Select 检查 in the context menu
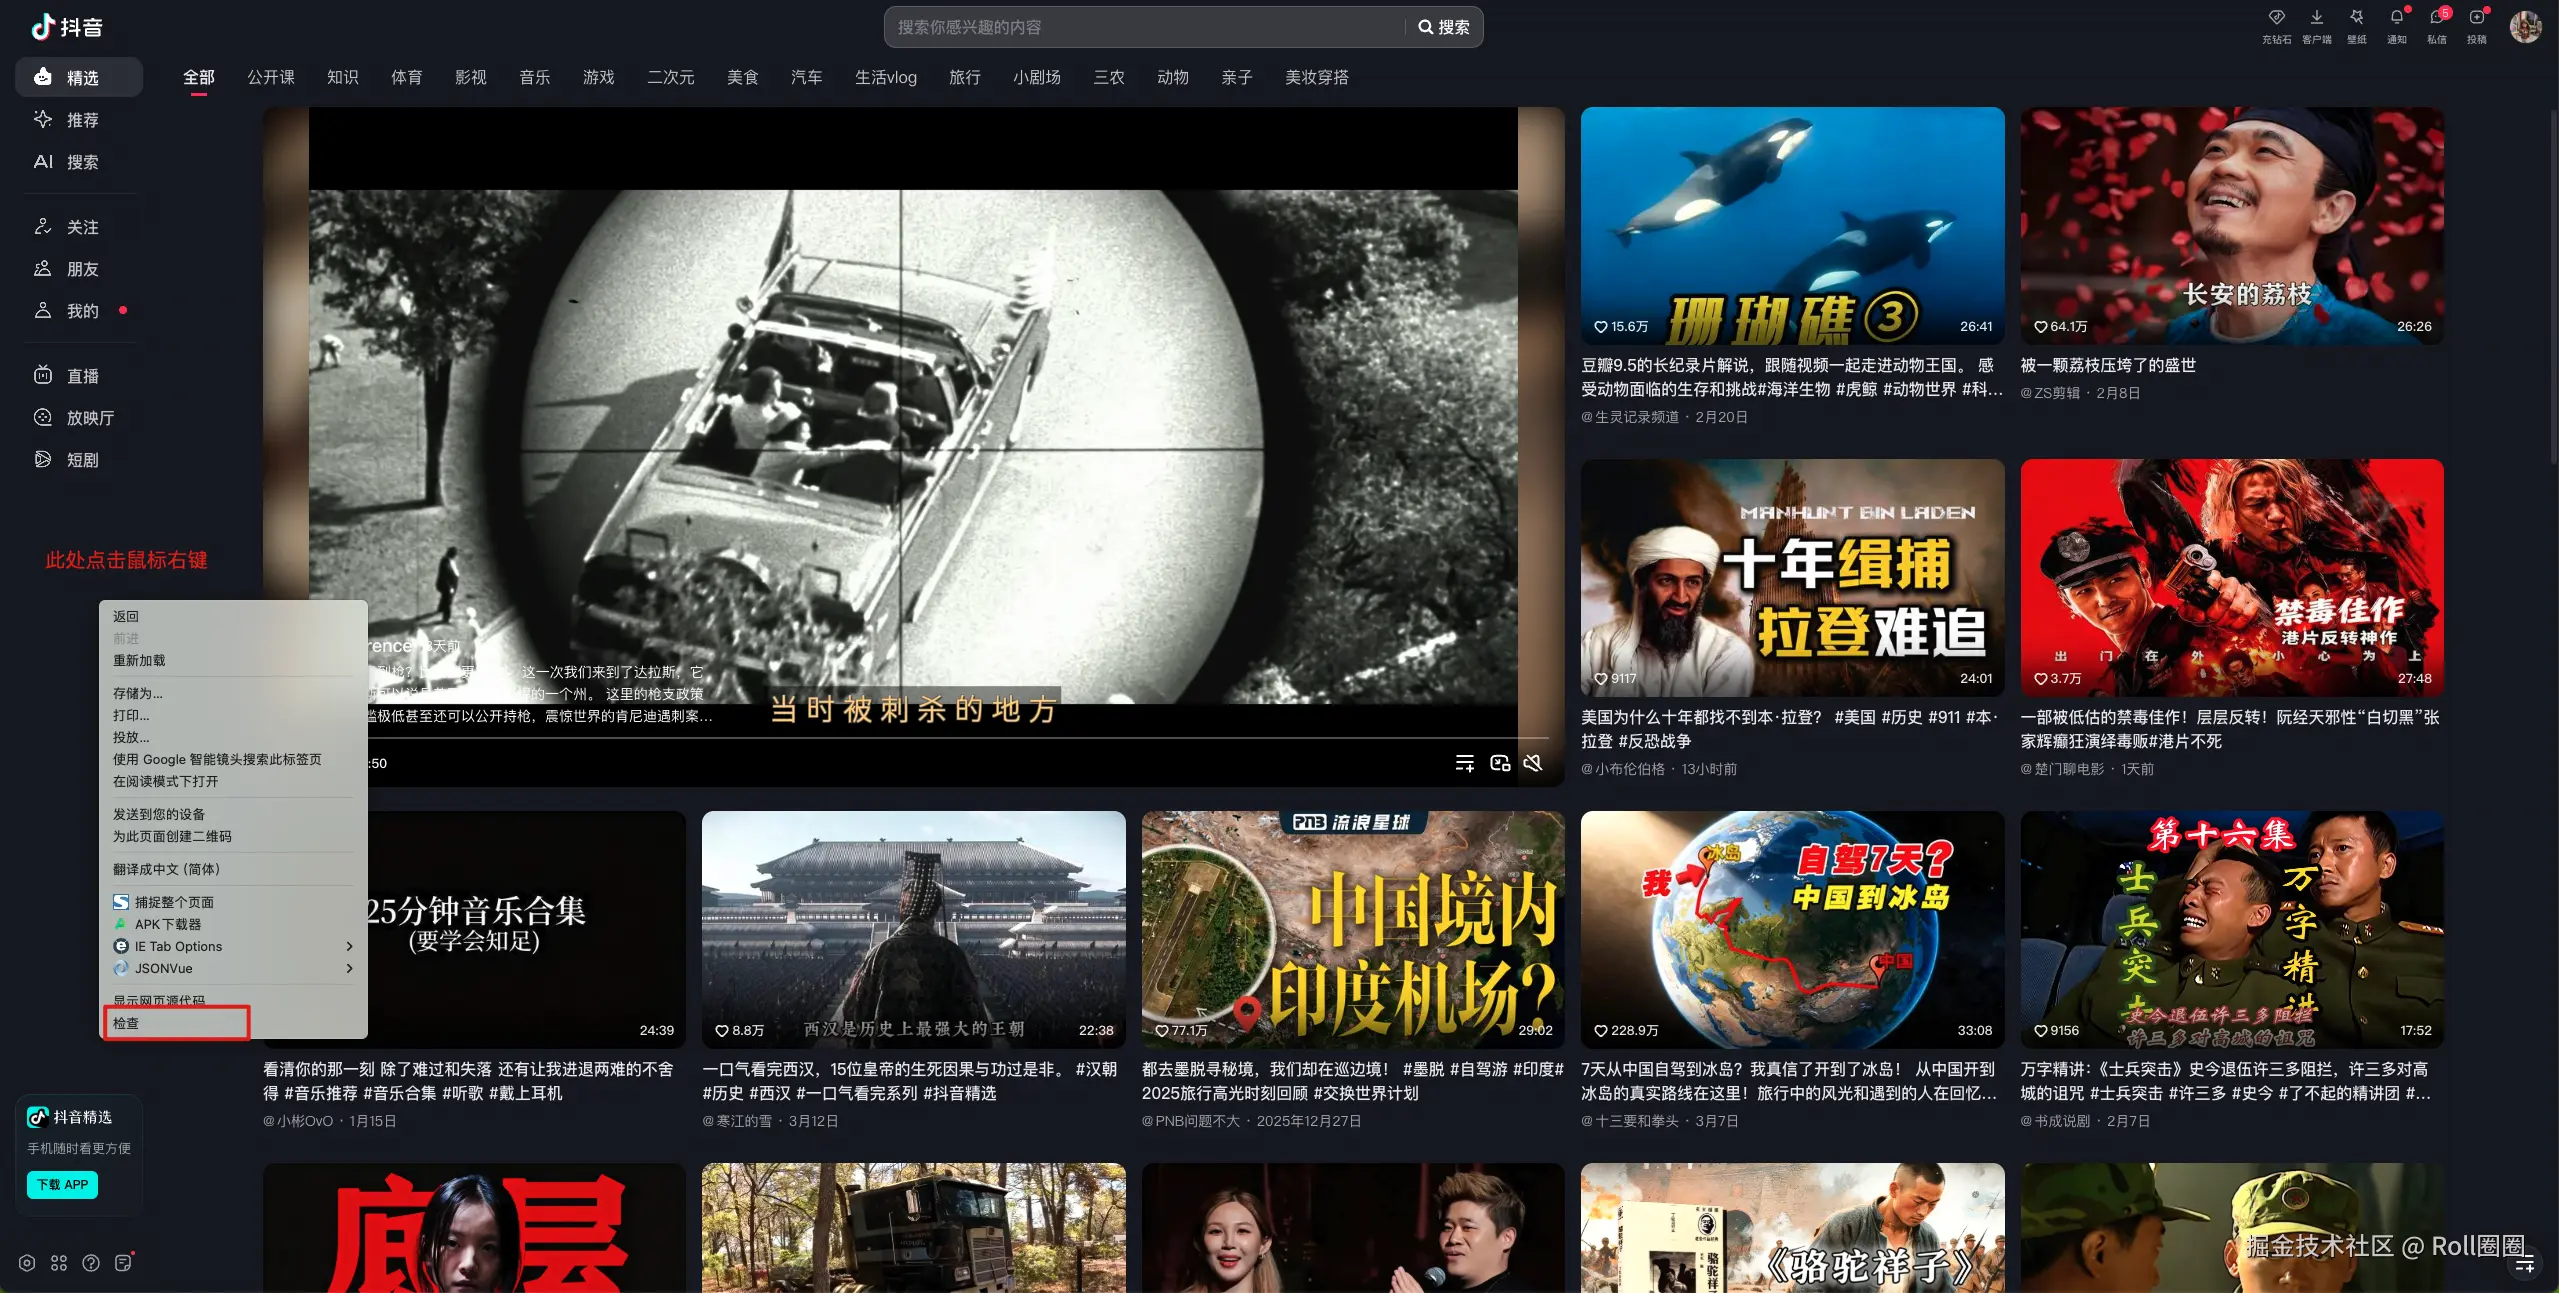2559x1293 pixels. 126,1023
